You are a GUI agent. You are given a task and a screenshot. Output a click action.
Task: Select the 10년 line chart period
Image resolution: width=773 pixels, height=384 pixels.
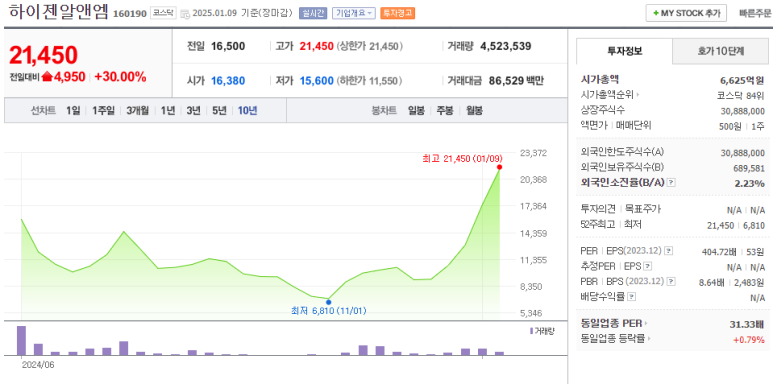[247, 110]
